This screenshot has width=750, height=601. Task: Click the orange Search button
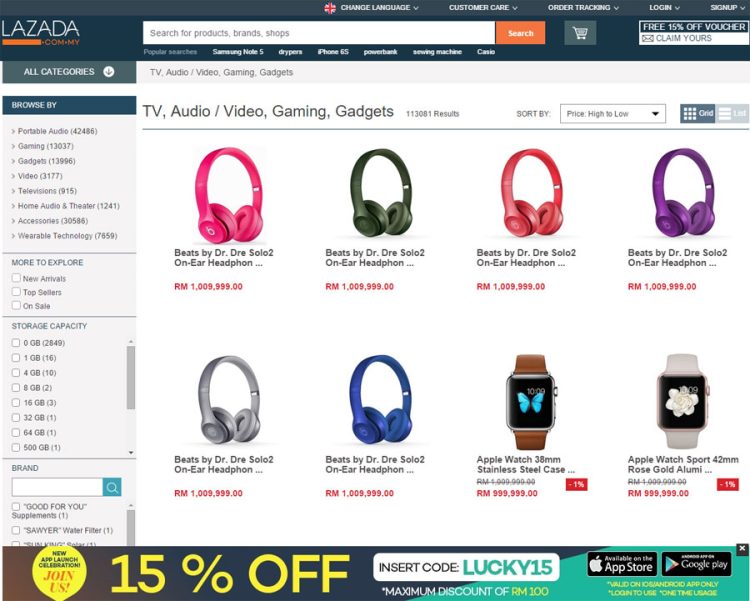pos(520,33)
